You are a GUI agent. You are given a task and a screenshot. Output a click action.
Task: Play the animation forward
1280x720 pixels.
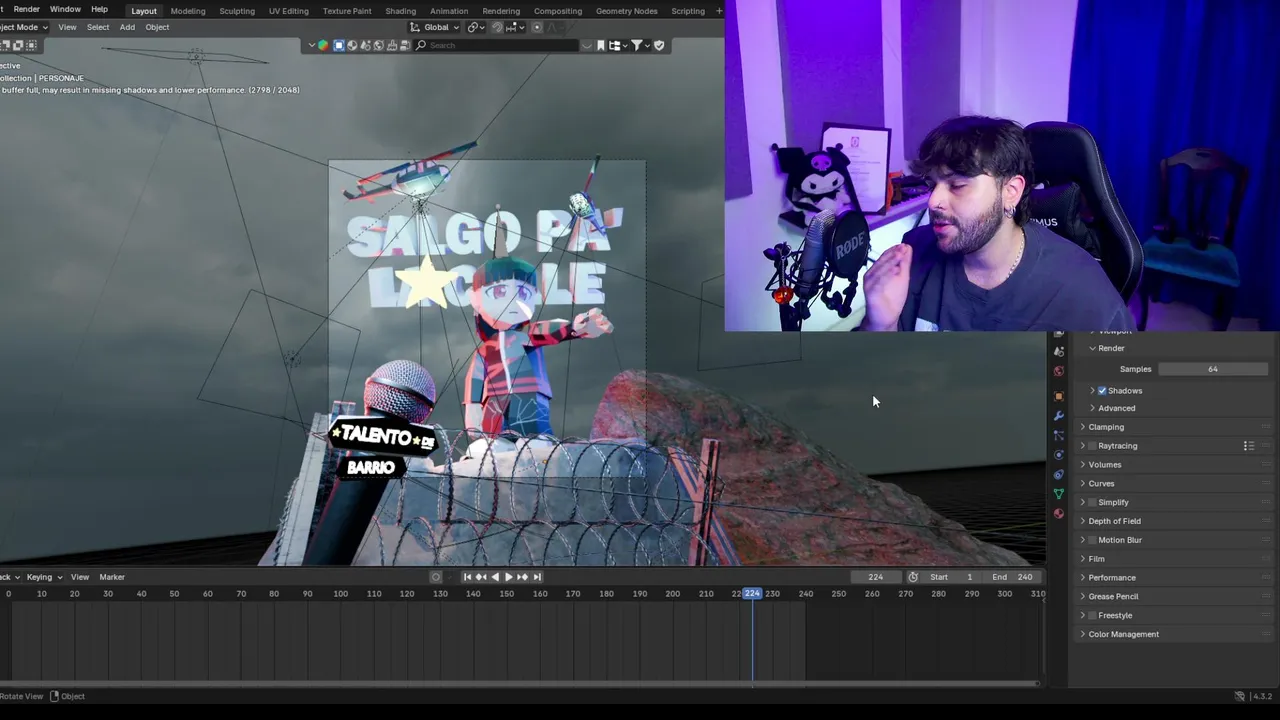coord(509,577)
